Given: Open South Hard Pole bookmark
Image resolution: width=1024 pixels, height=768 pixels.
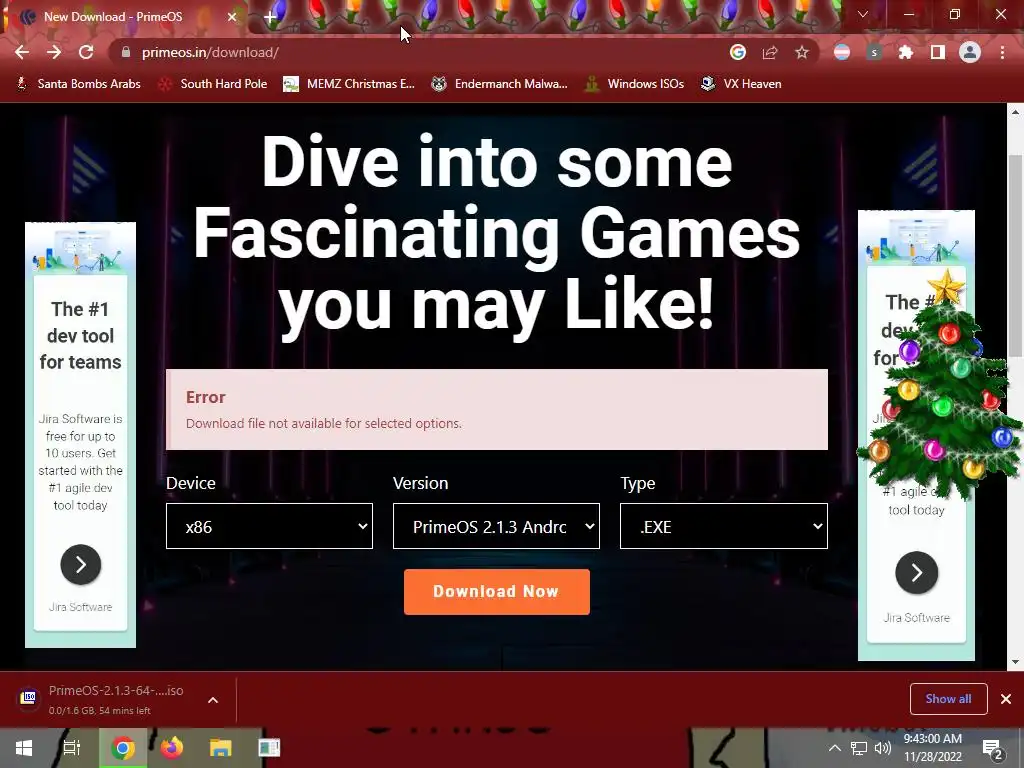Looking at the screenshot, I should (213, 84).
